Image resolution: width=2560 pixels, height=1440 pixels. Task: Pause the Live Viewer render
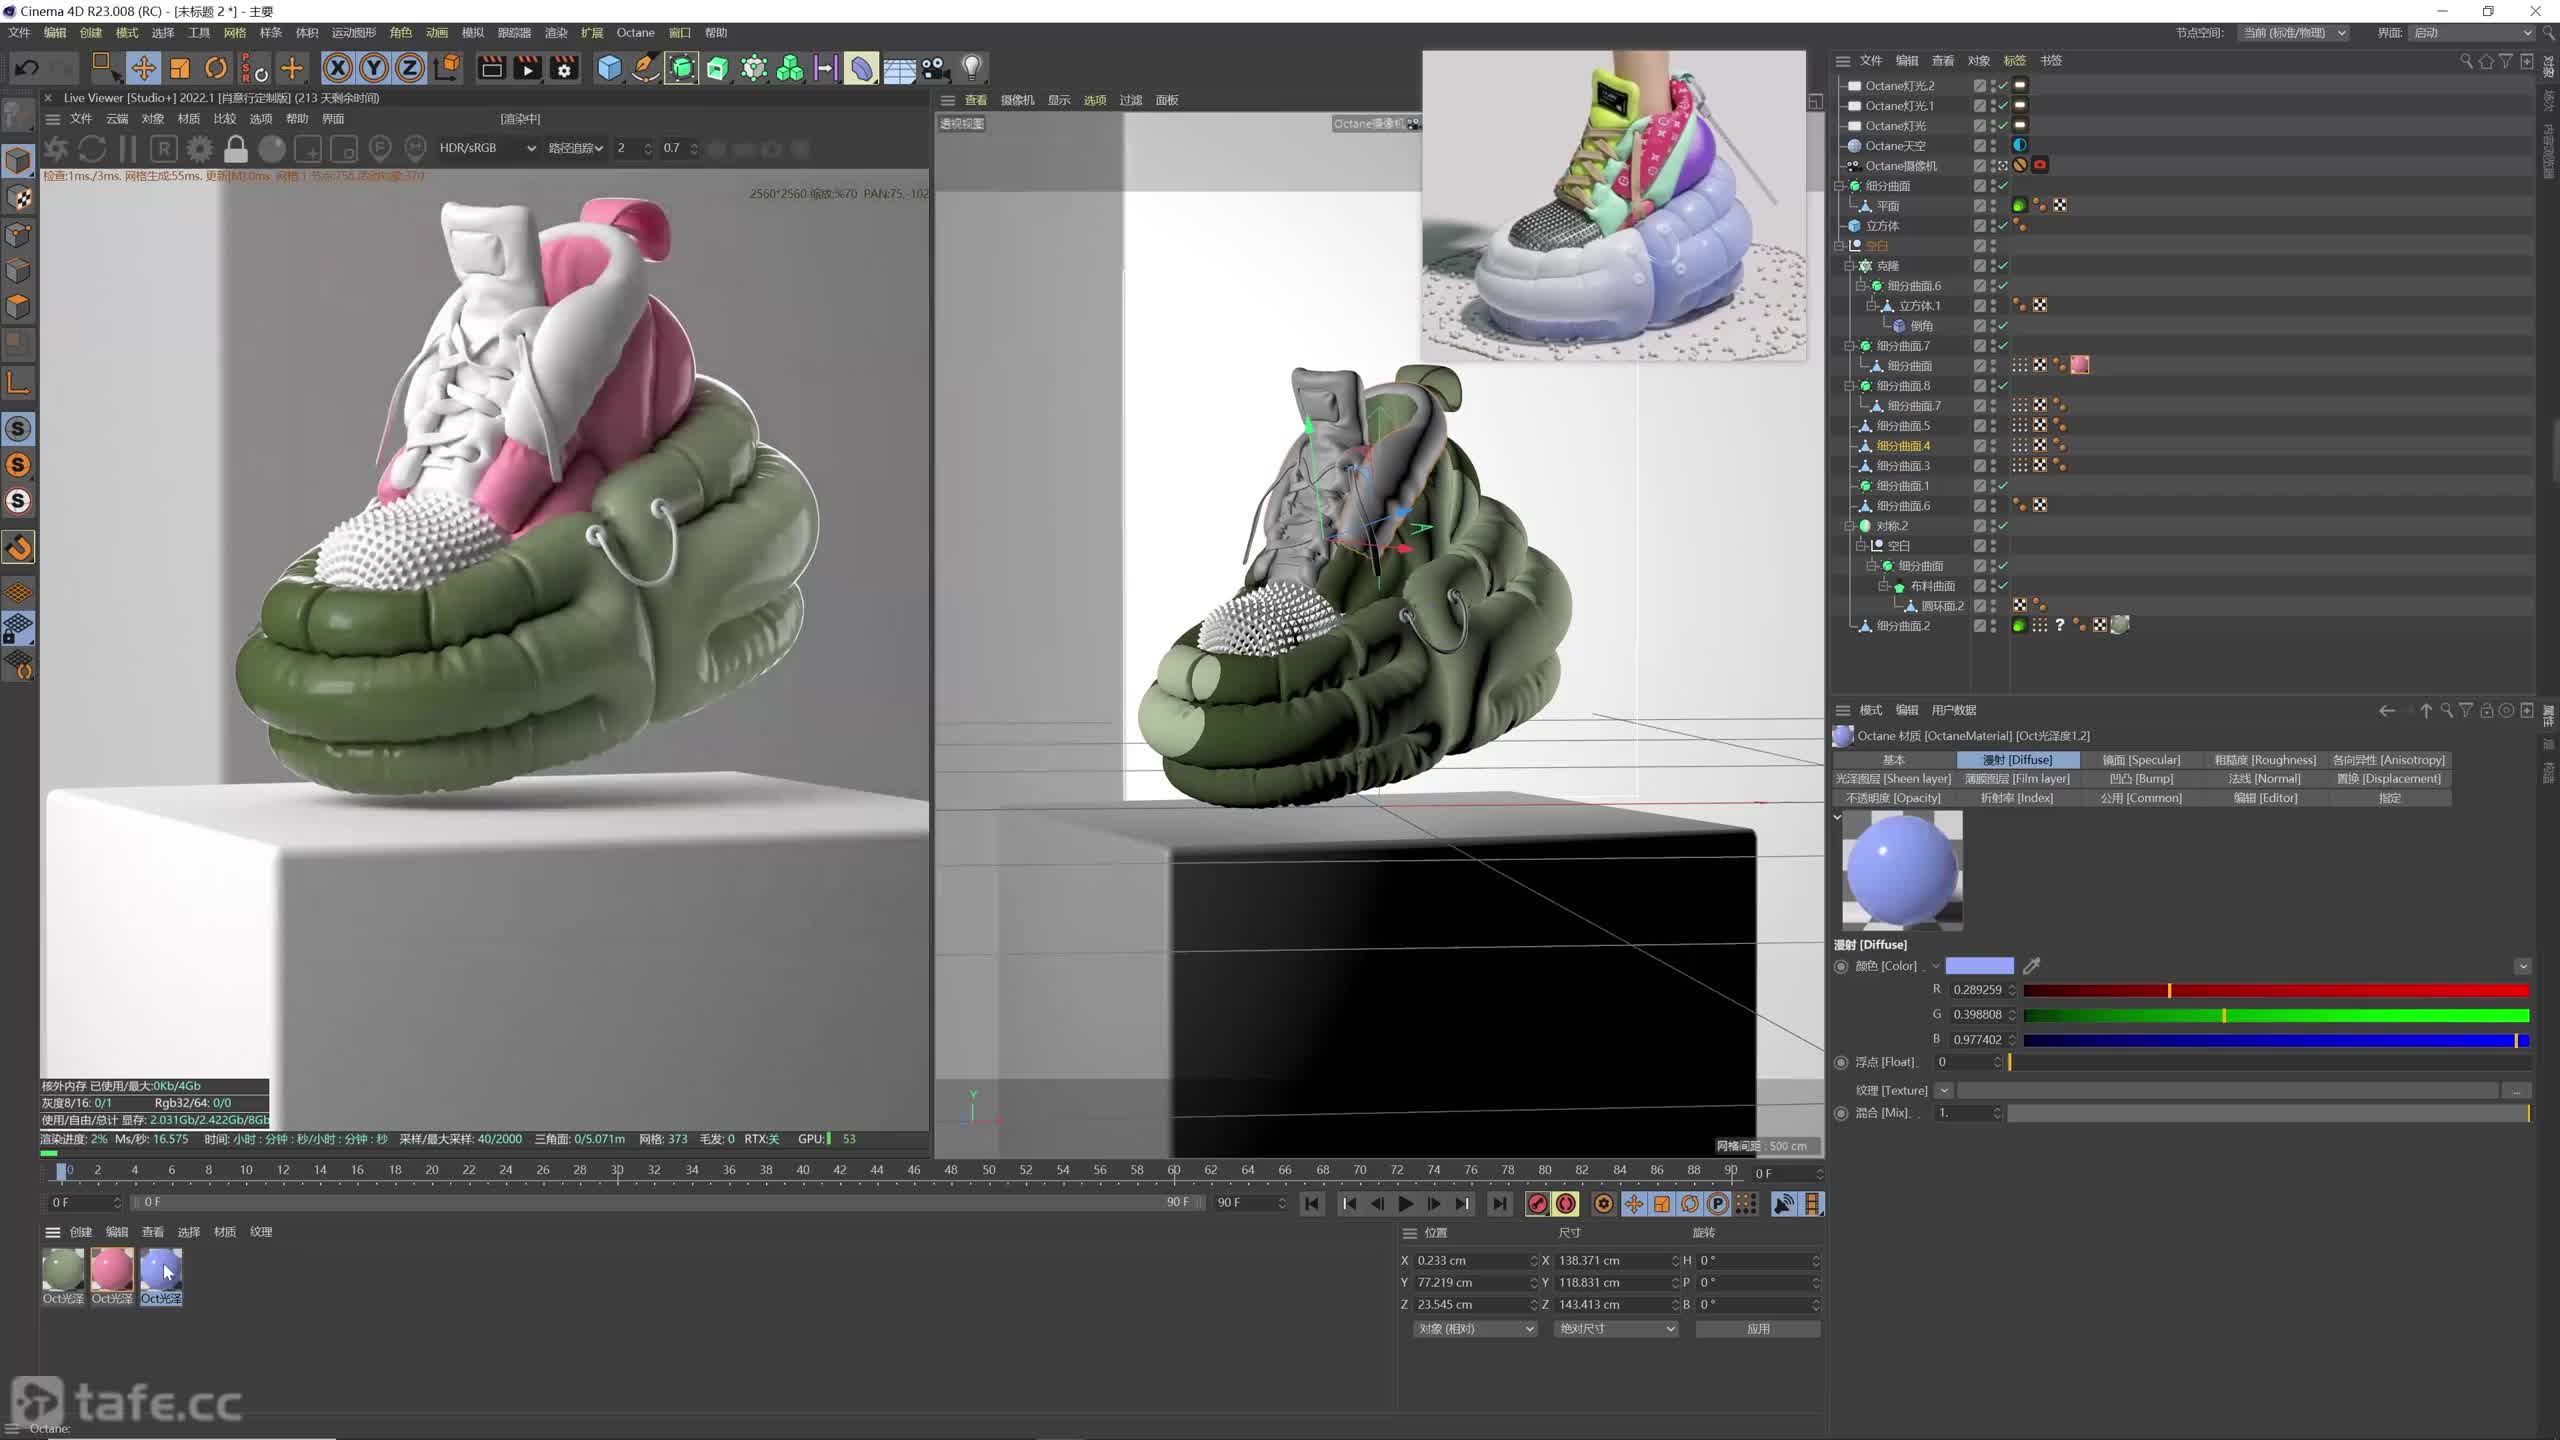click(128, 149)
